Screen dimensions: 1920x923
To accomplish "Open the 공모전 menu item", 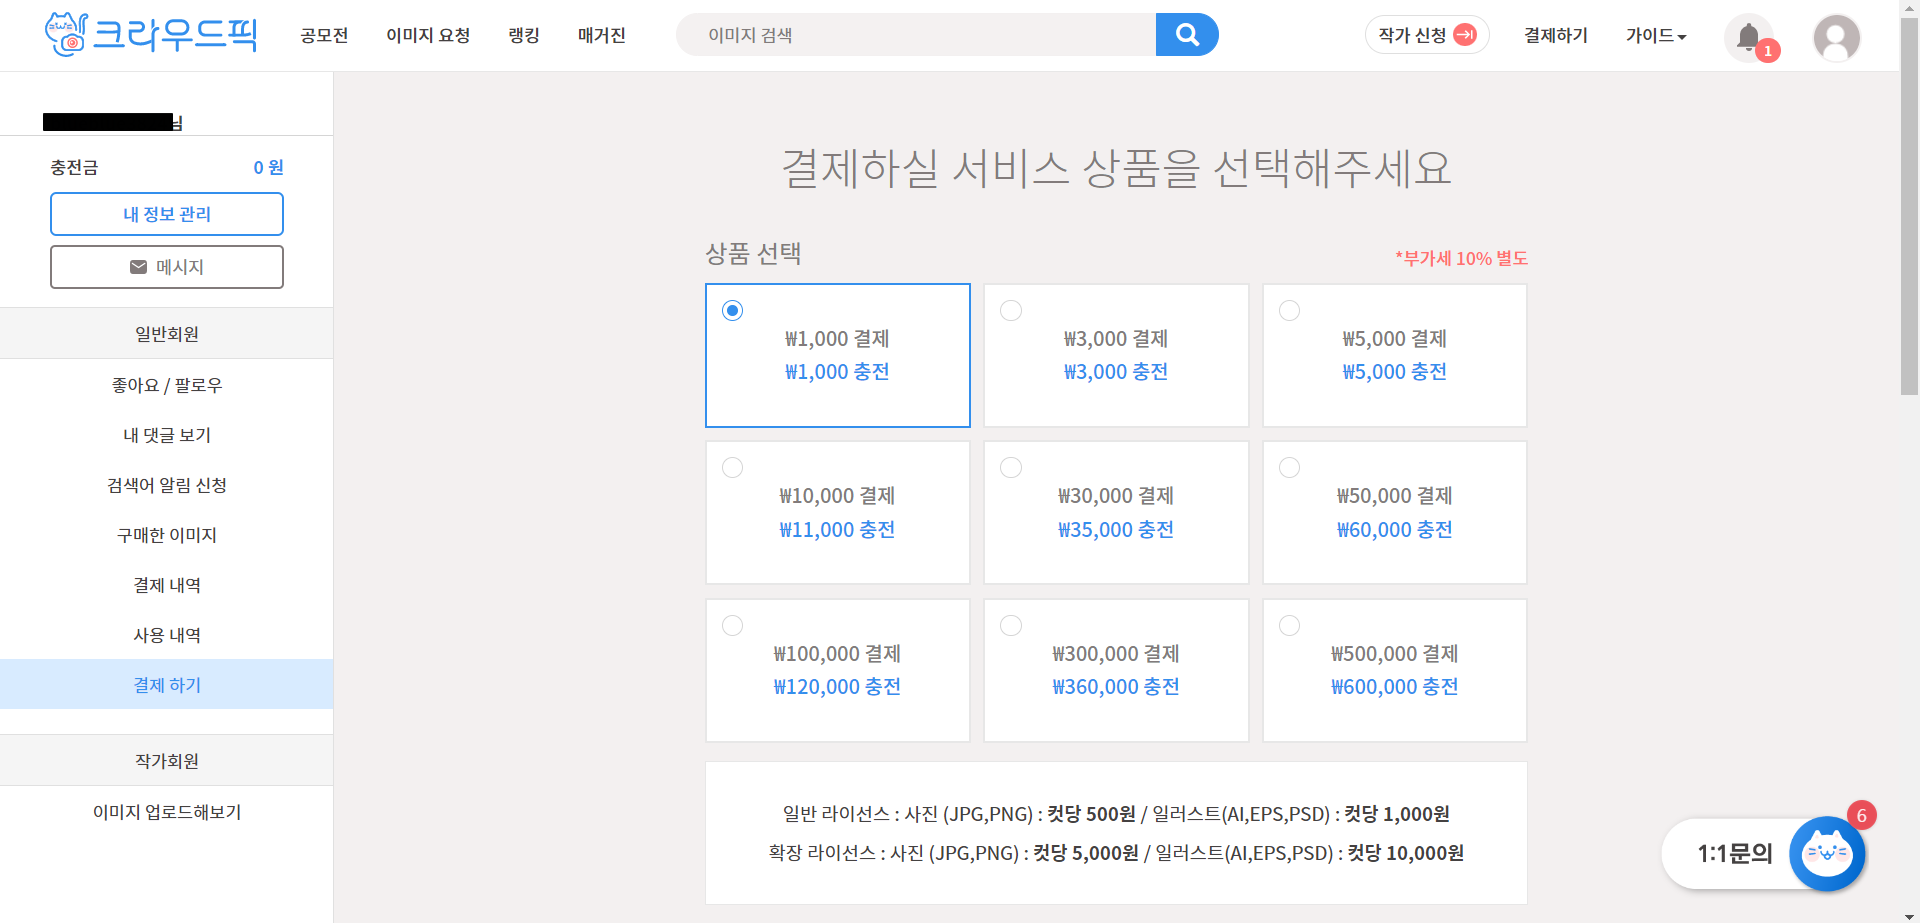I will [322, 35].
